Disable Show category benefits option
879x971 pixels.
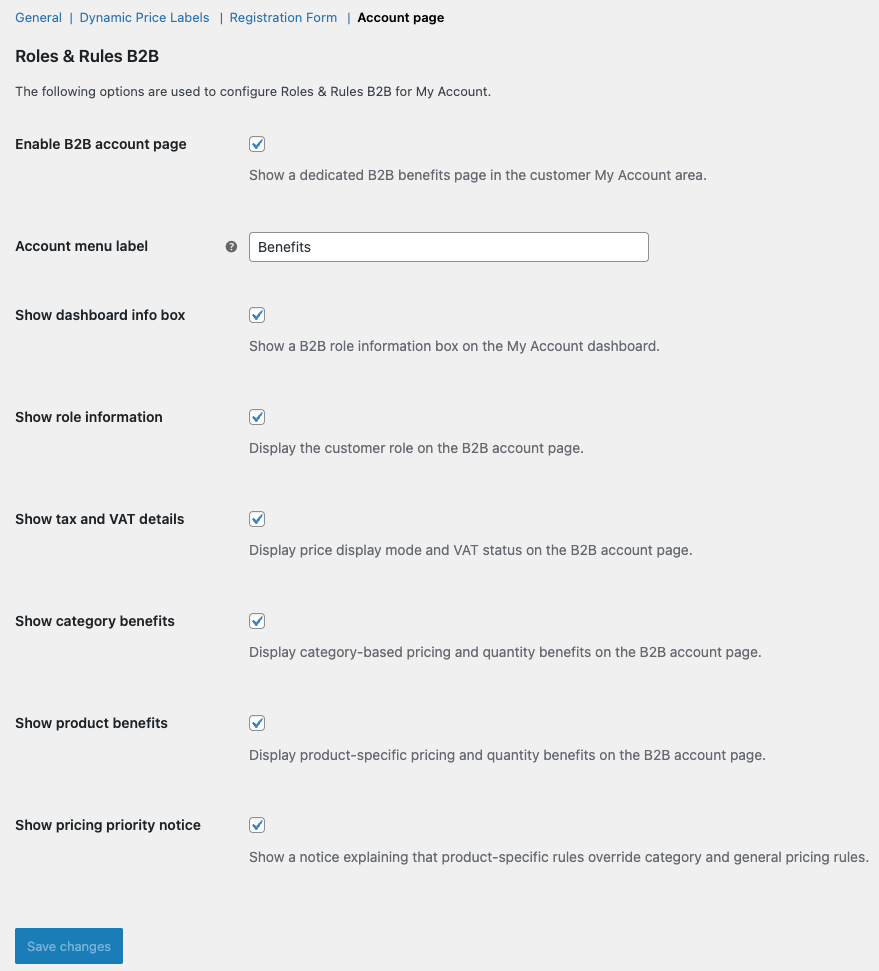pyautogui.click(x=257, y=621)
